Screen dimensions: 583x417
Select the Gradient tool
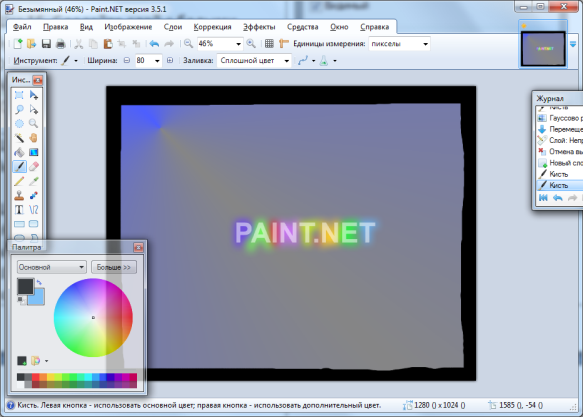pos(33,152)
